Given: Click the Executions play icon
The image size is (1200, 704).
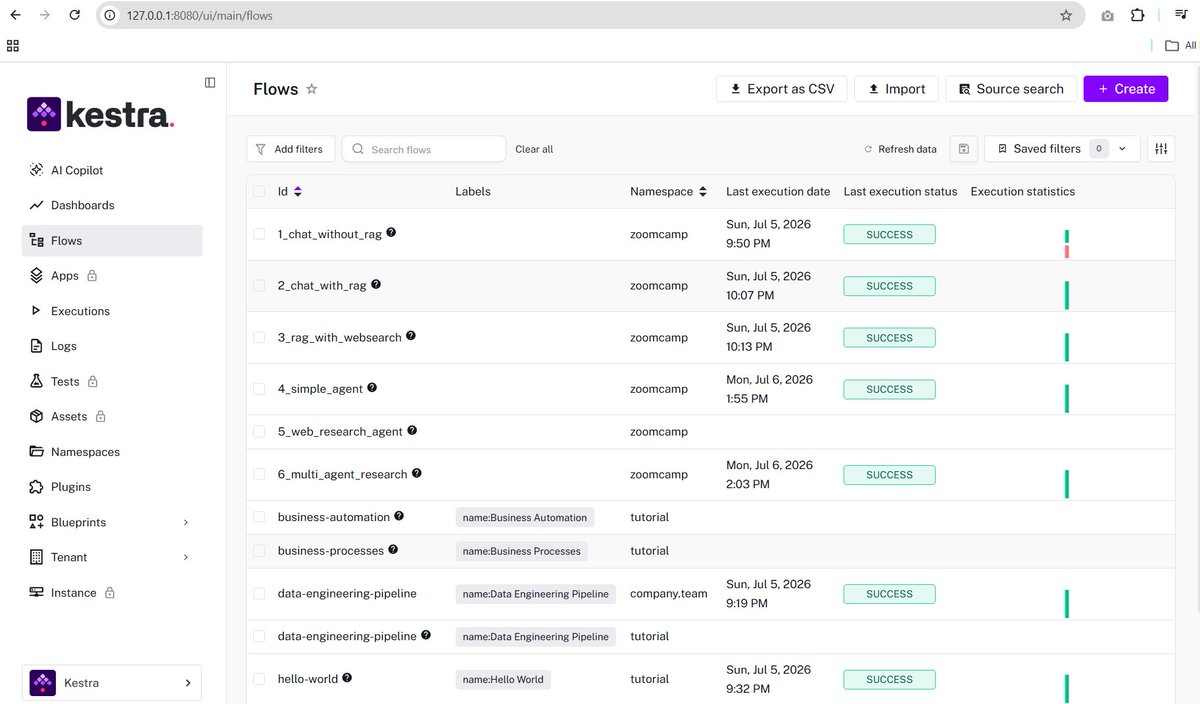Looking at the screenshot, I should (37, 311).
